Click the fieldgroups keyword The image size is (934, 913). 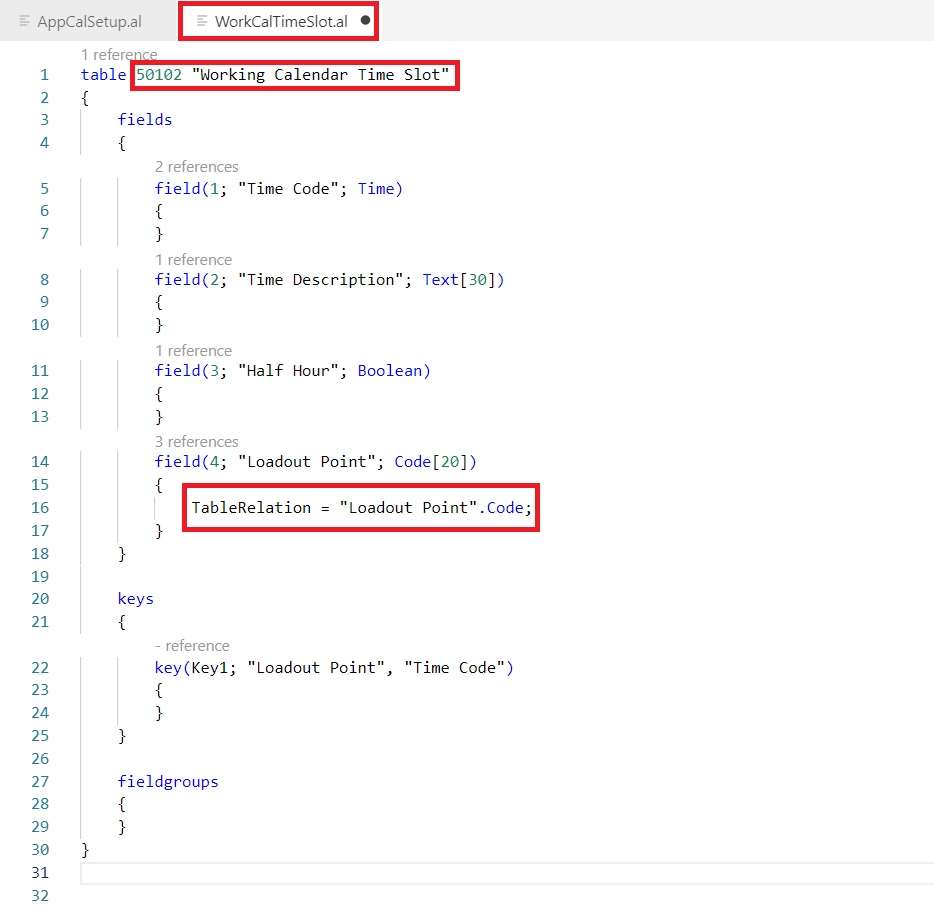click(168, 782)
